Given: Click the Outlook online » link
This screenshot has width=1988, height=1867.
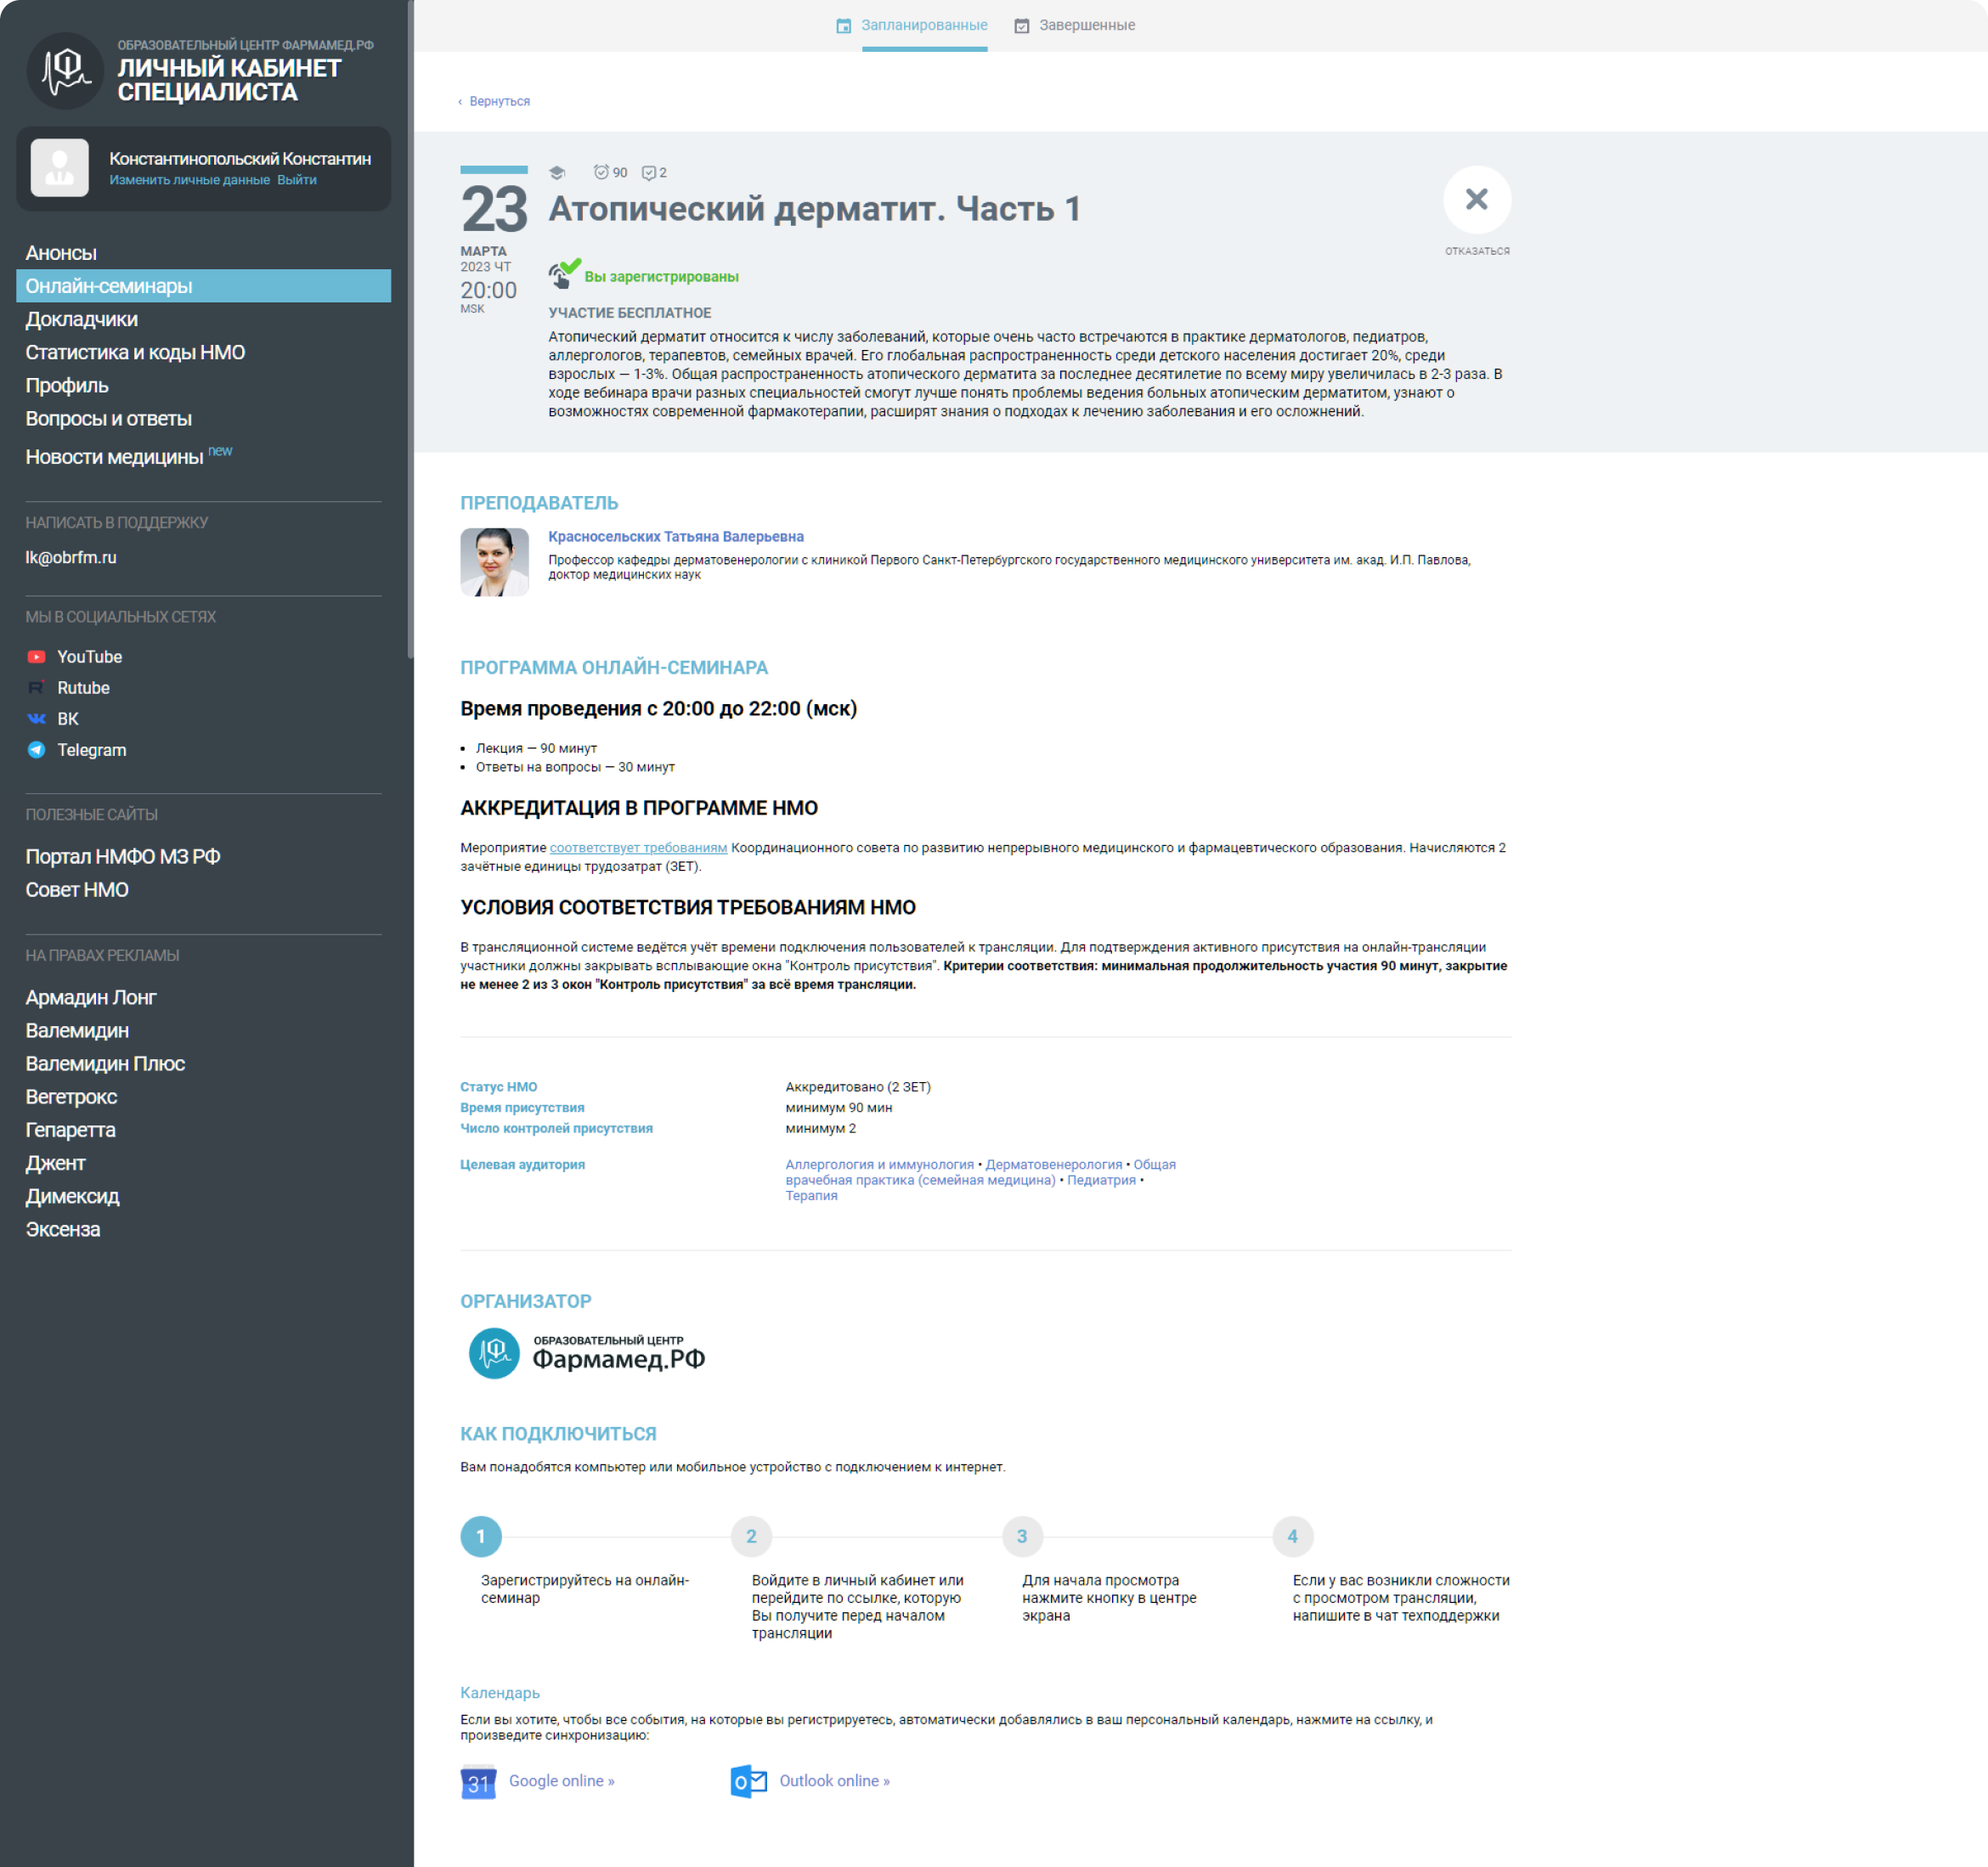Looking at the screenshot, I should pyautogui.click(x=834, y=1782).
